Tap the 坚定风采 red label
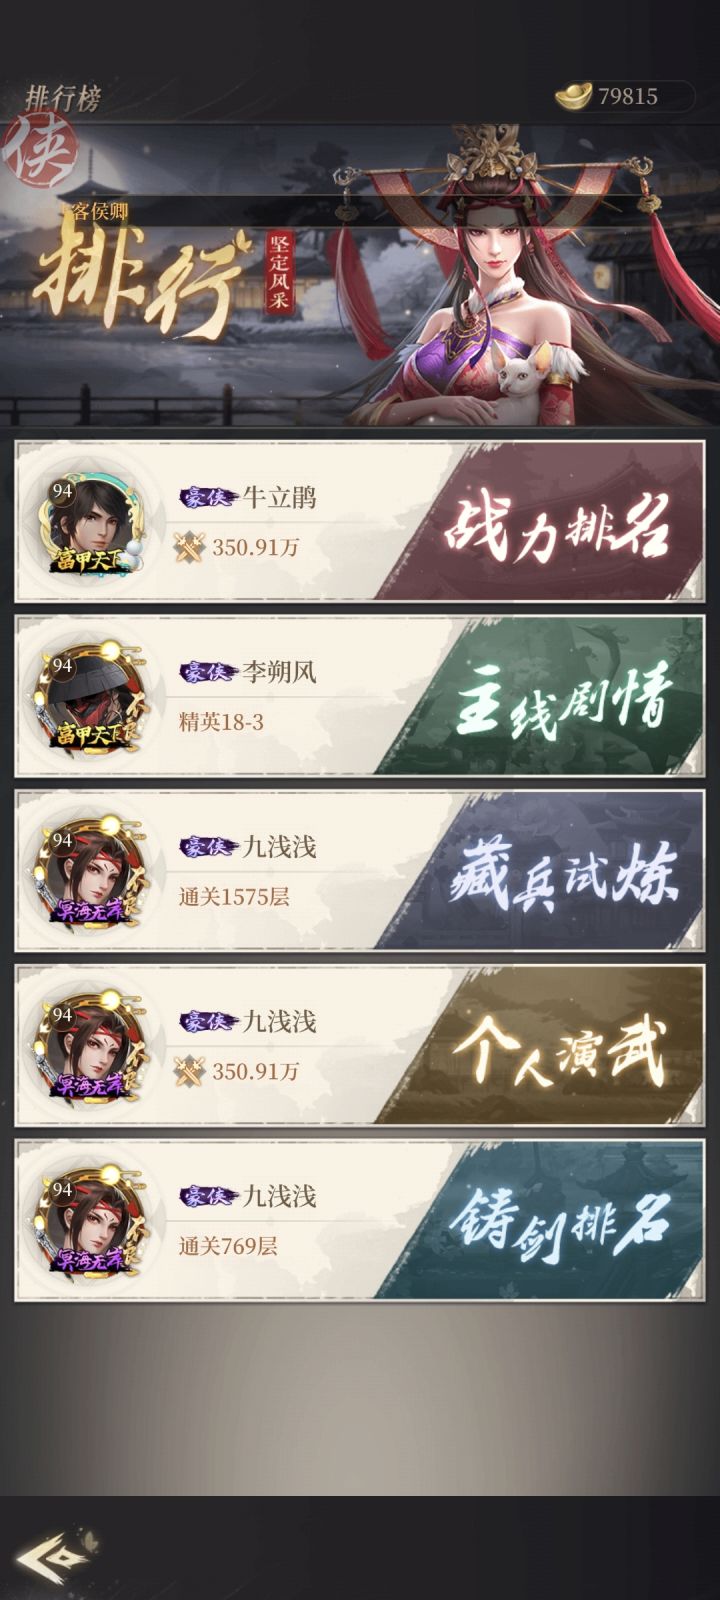The height and width of the screenshot is (1600, 720). click(x=279, y=273)
